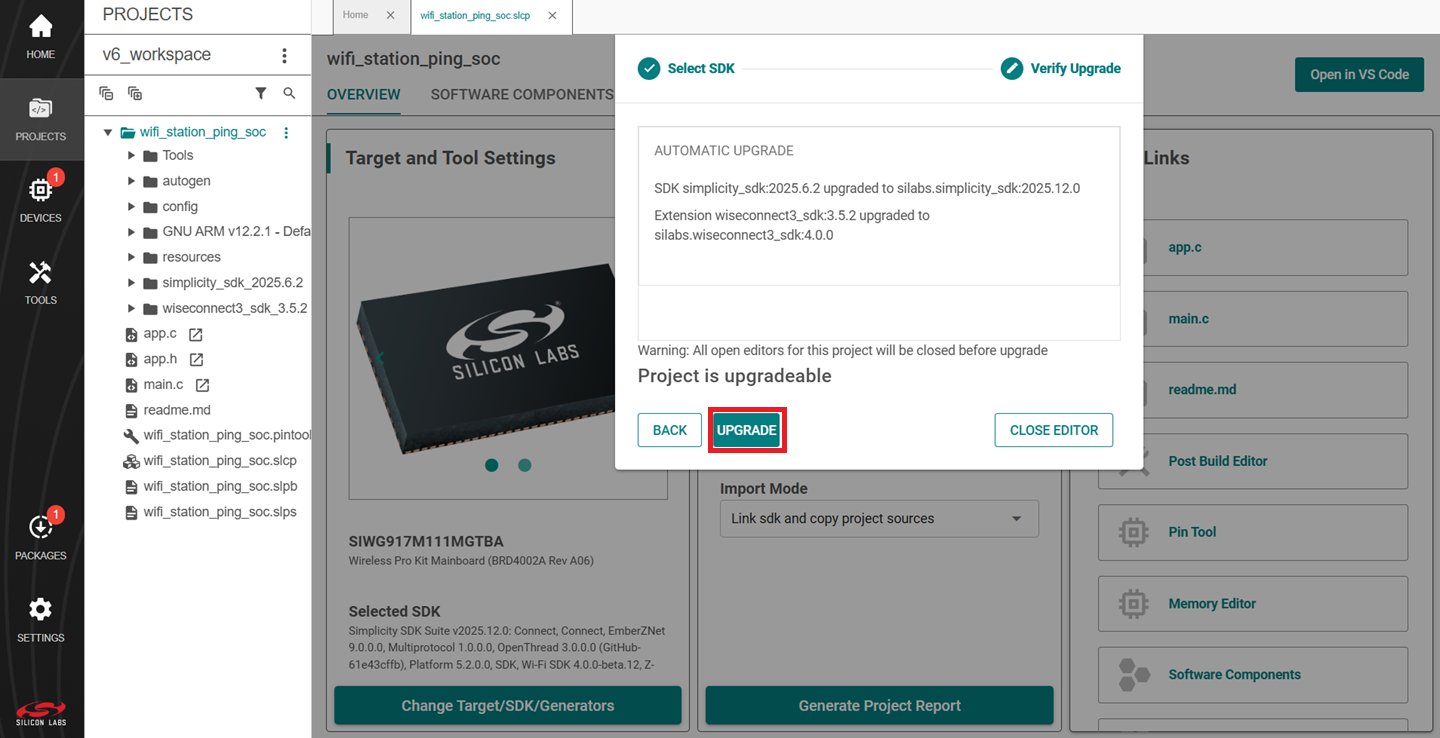Switch to the Home editor tab
This screenshot has height=738, width=1440.
355,15
